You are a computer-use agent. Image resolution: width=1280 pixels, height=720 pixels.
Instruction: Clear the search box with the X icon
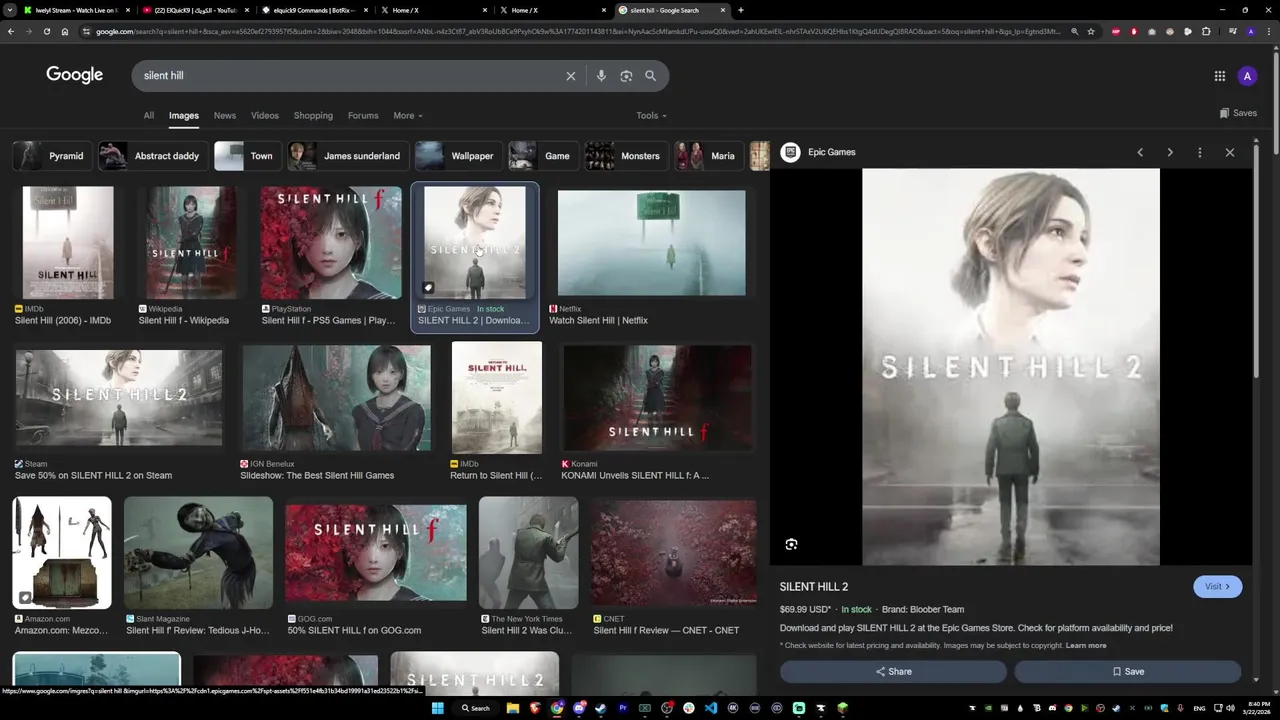(571, 76)
